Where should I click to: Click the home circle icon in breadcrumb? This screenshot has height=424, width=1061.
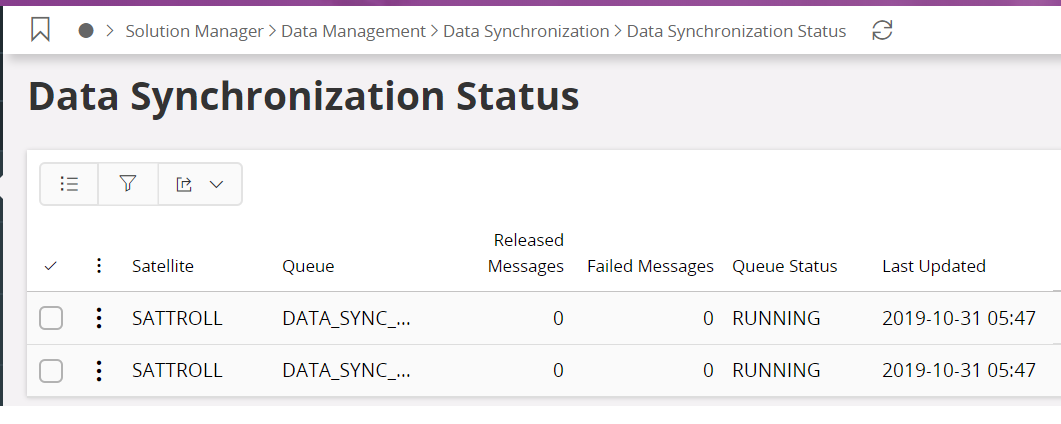click(86, 31)
